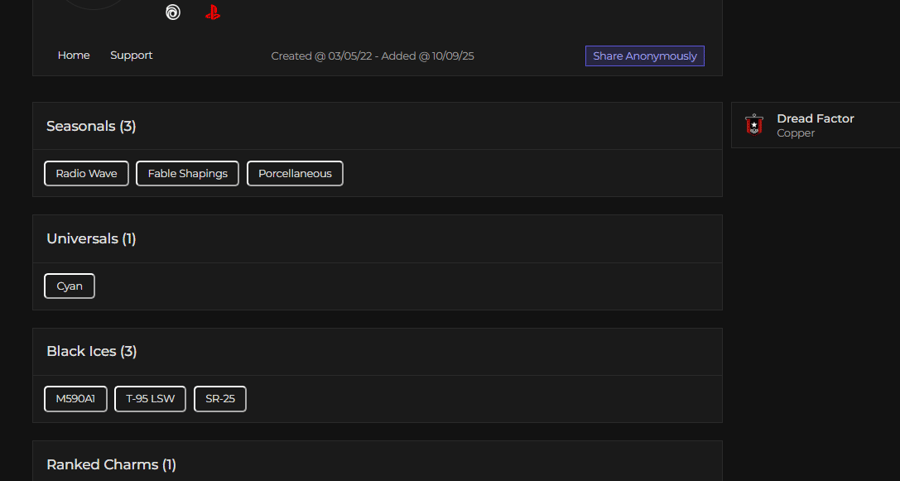Viewport: 900px width, 481px height.
Task: Click the Dread Factor title text
Action: click(815, 118)
